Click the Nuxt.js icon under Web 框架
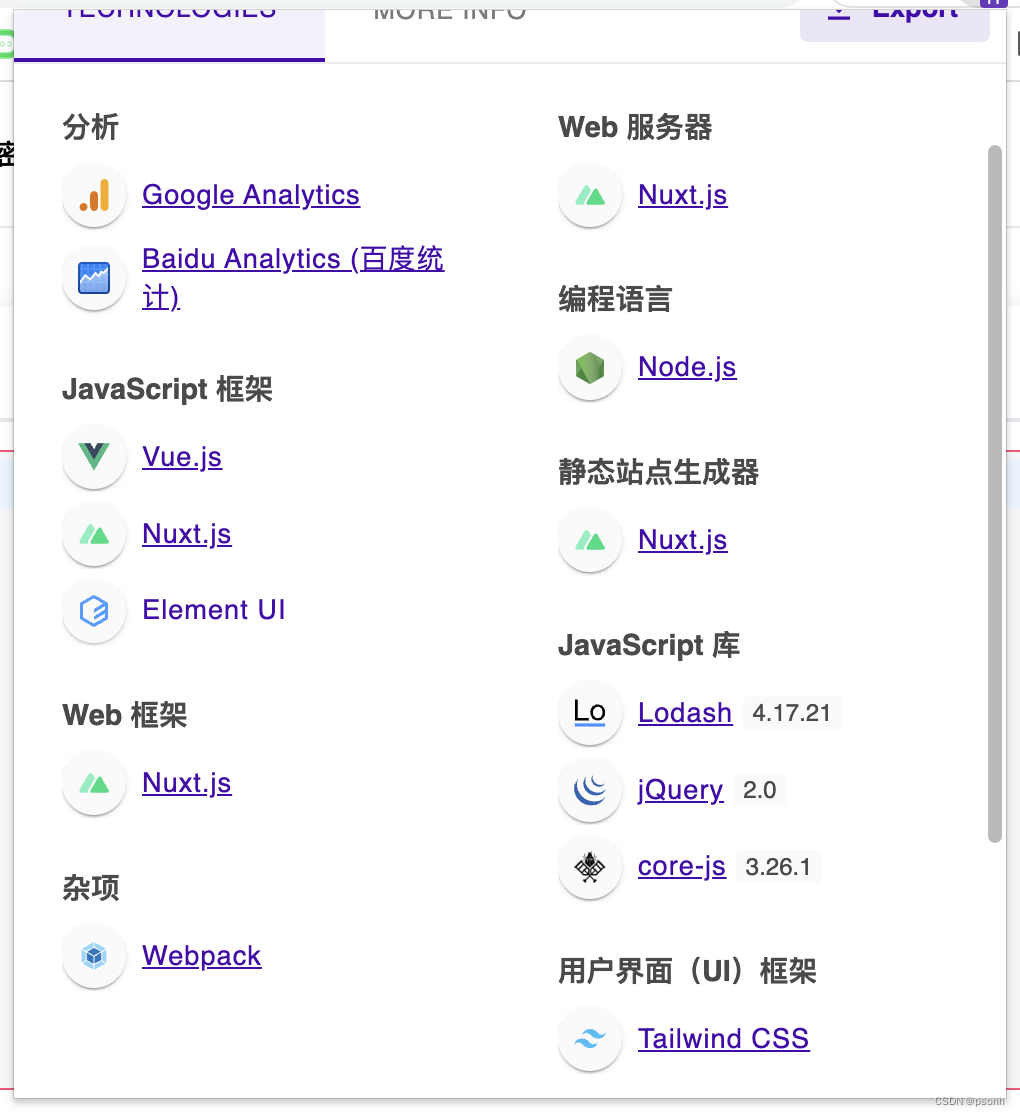Image resolution: width=1020 pixels, height=1116 pixels. [x=94, y=783]
